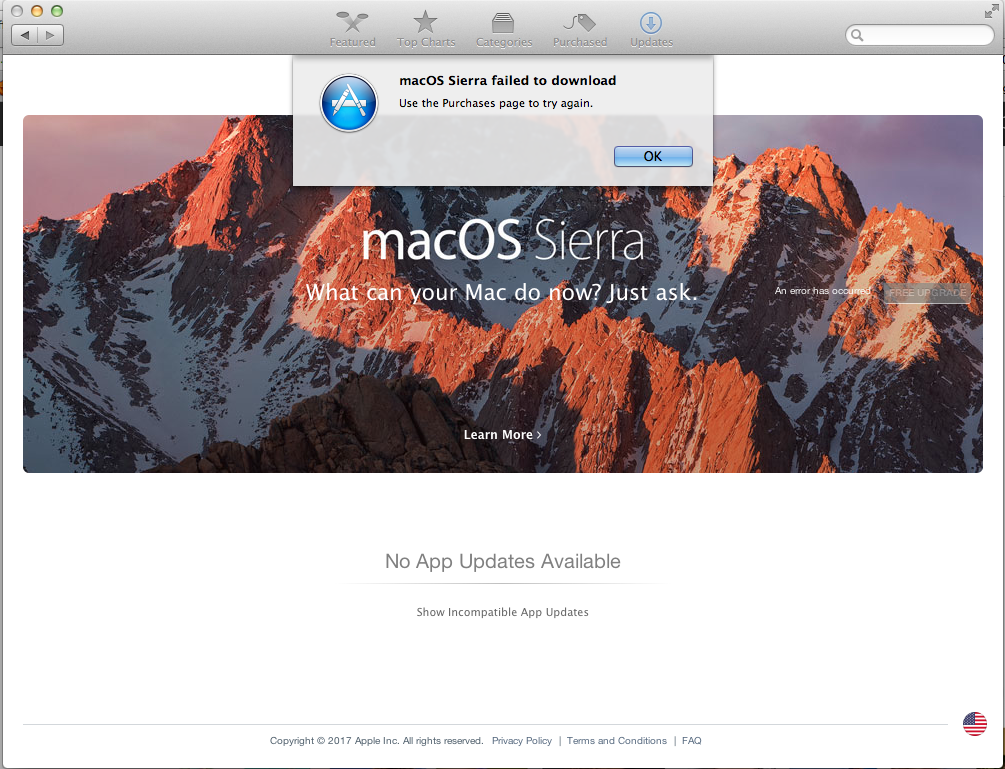
Task: Open the Privacy Policy link
Action: point(522,741)
